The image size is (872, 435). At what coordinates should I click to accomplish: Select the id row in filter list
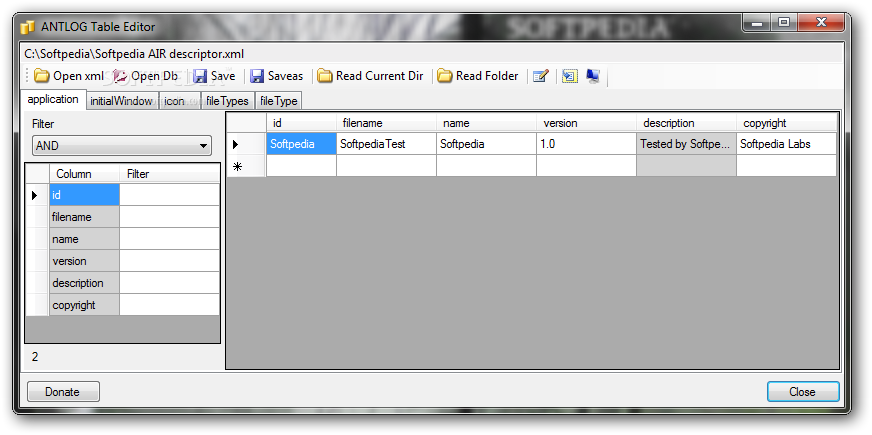pos(84,195)
